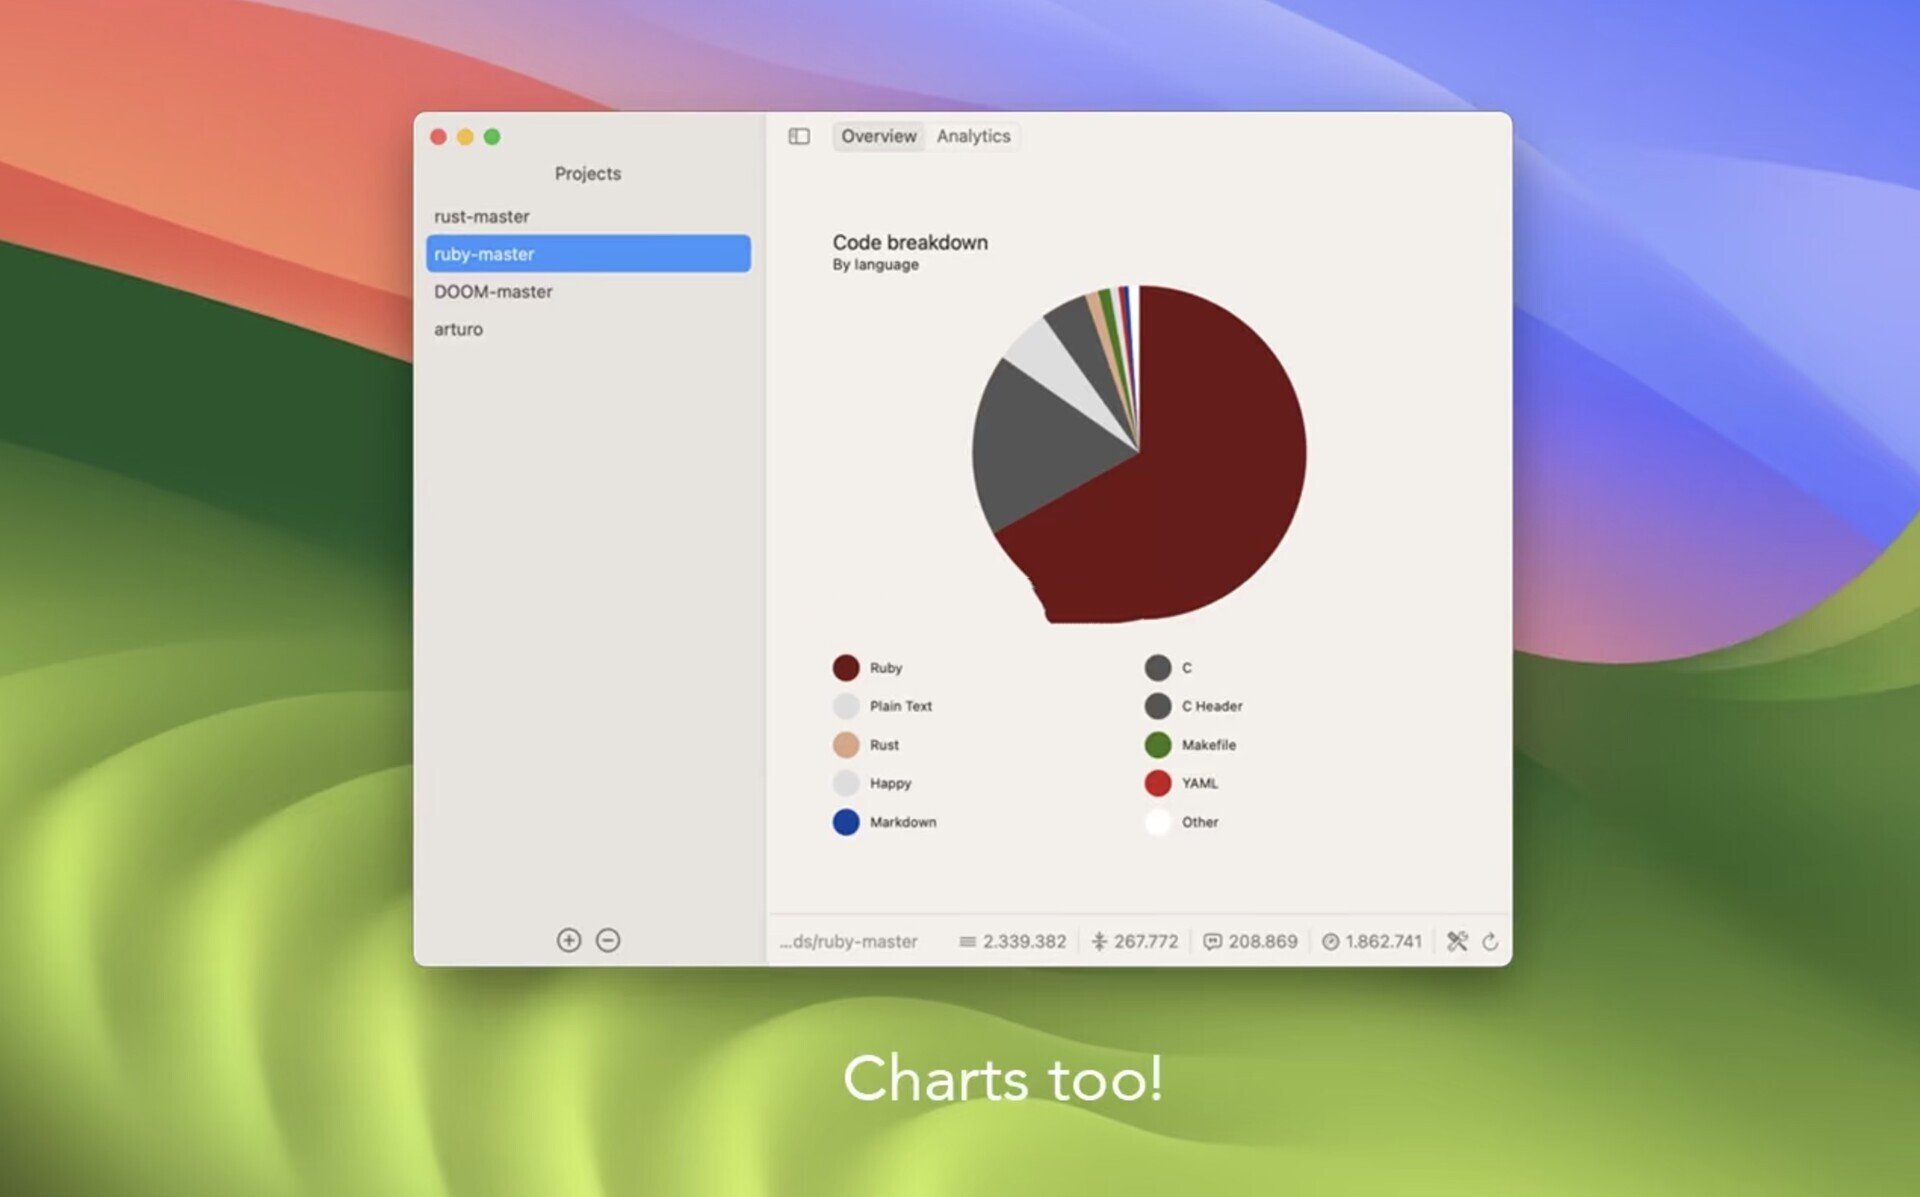The image size is (1920, 1197).
Task: Click the Markdown blue legend swatch
Action: click(x=846, y=822)
